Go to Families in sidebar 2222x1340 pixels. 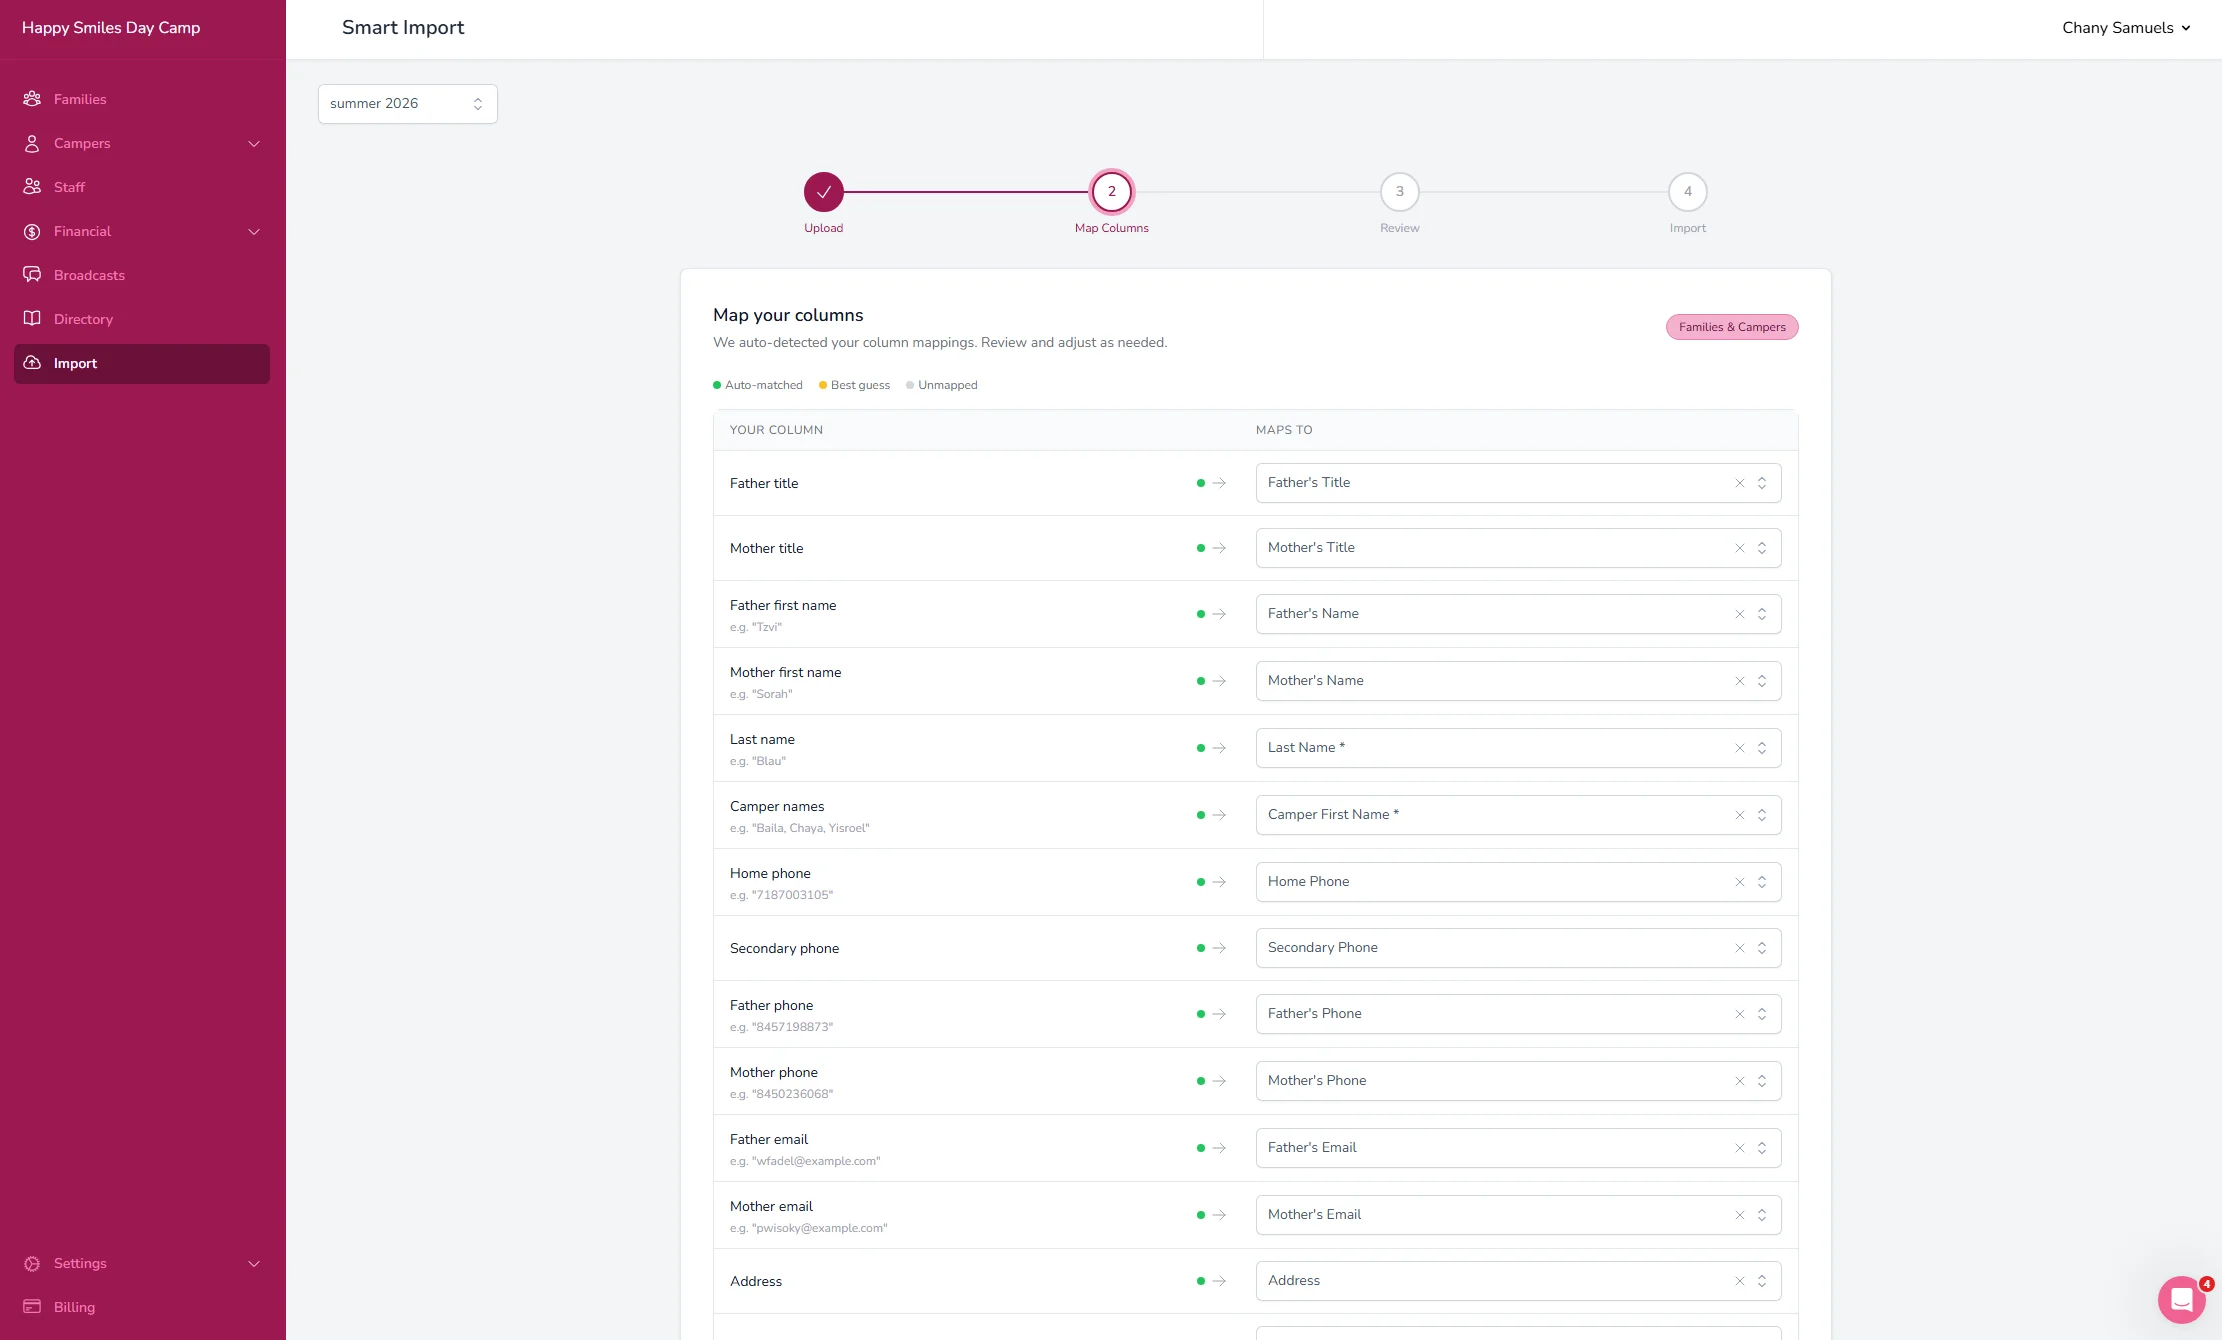142,99
